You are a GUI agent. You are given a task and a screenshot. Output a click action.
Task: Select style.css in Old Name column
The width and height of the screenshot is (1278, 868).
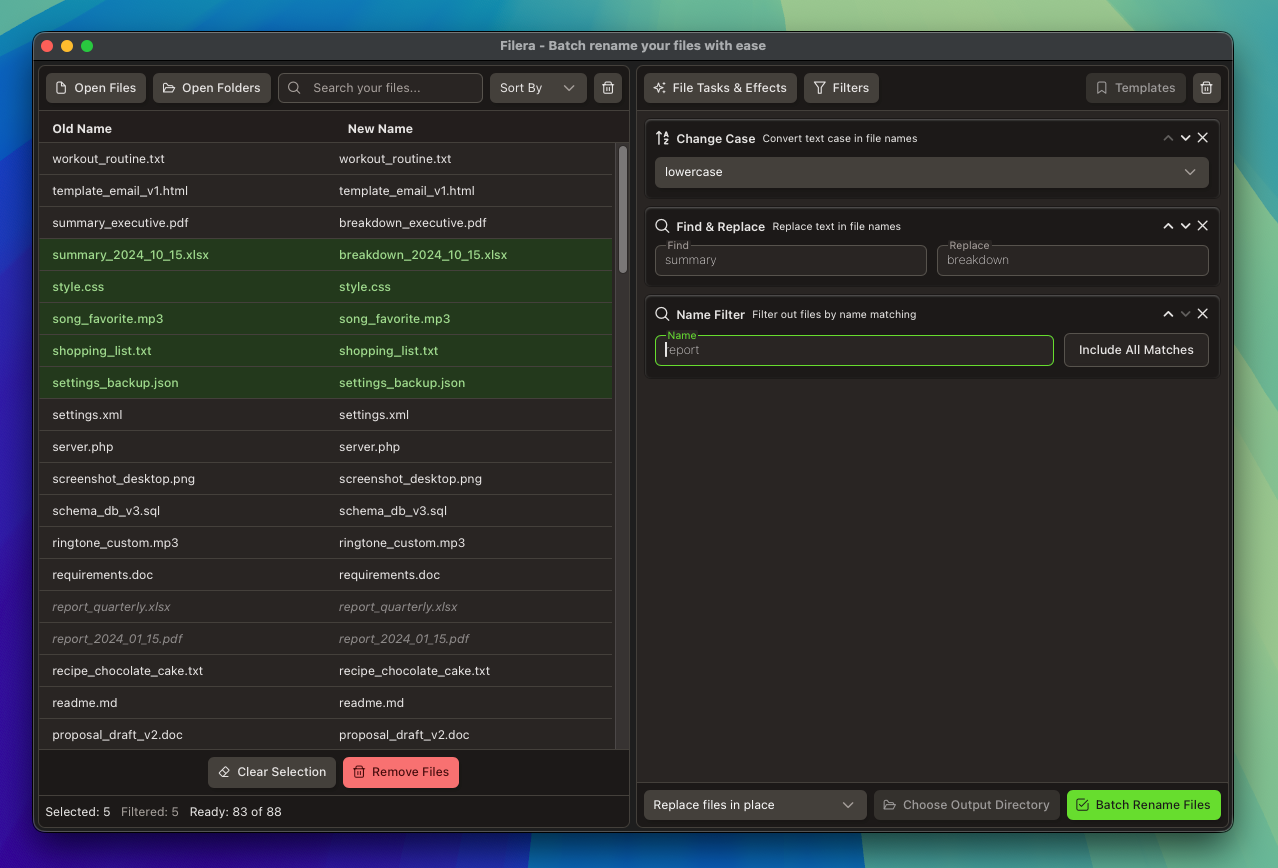point(78,287)
